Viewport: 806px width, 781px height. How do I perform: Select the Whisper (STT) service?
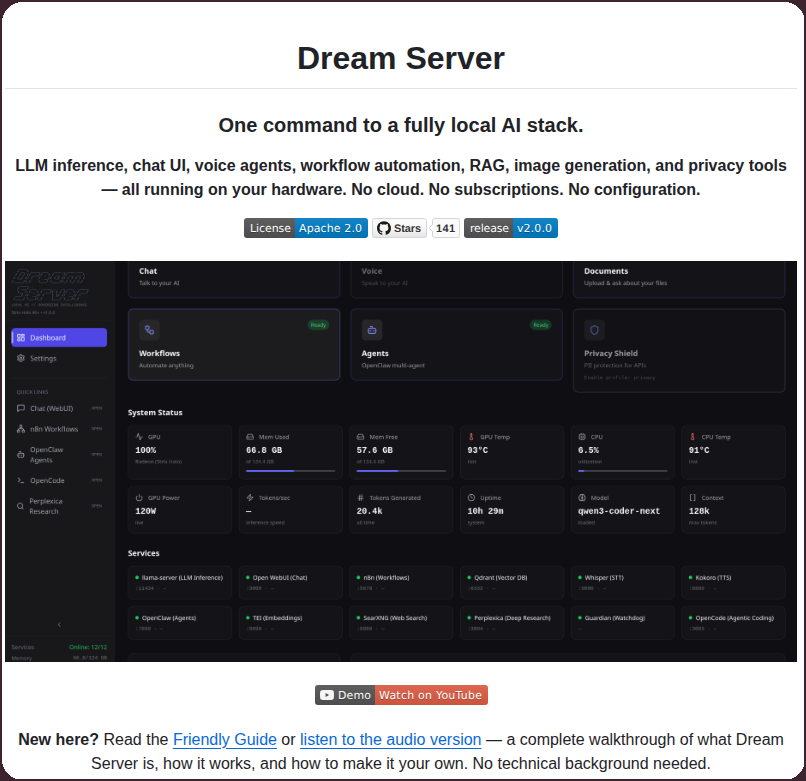click(x=622, y=583)
